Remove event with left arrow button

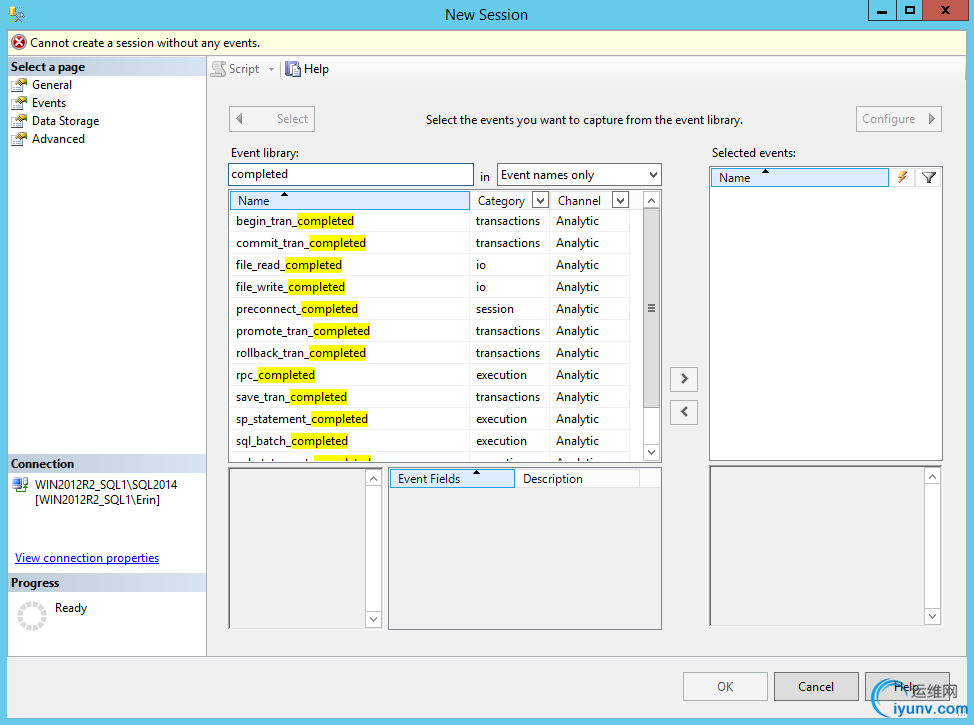coord(684,412)
